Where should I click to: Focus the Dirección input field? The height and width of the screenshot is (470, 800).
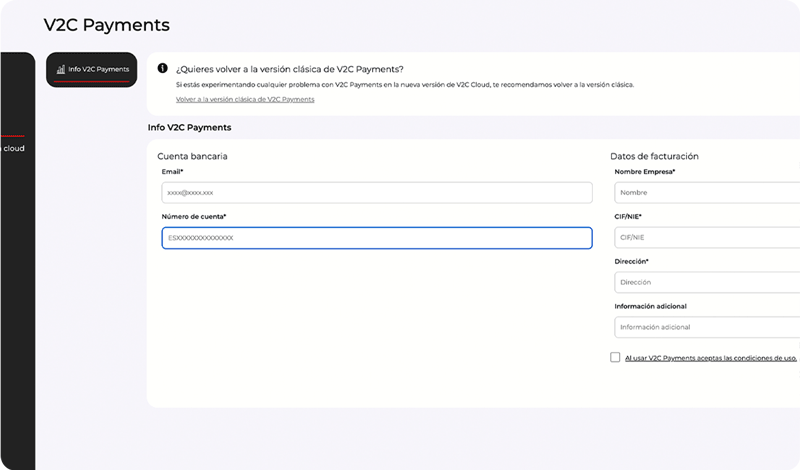click(x=706, y=282)
